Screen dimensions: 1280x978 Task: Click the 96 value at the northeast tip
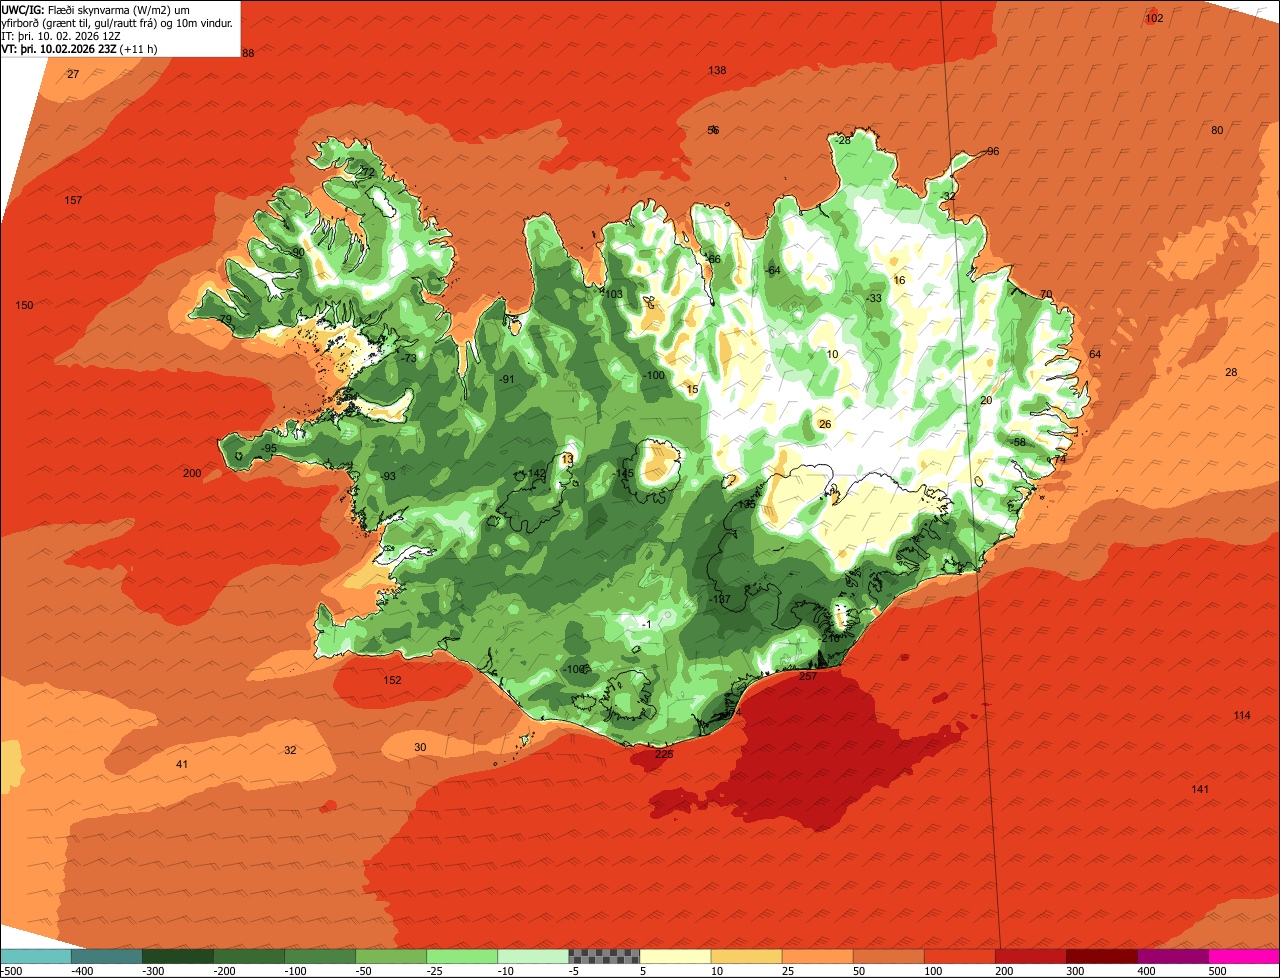(993, 151)
